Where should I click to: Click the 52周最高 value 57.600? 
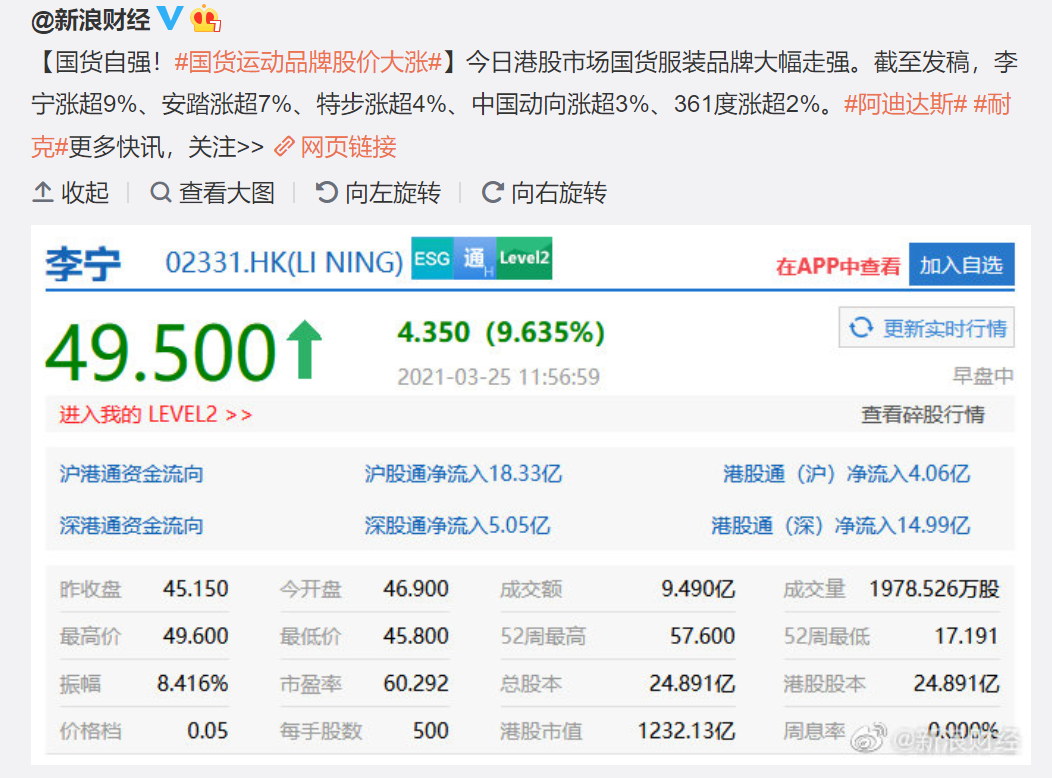pyautogui.click(x=702, y=636)
